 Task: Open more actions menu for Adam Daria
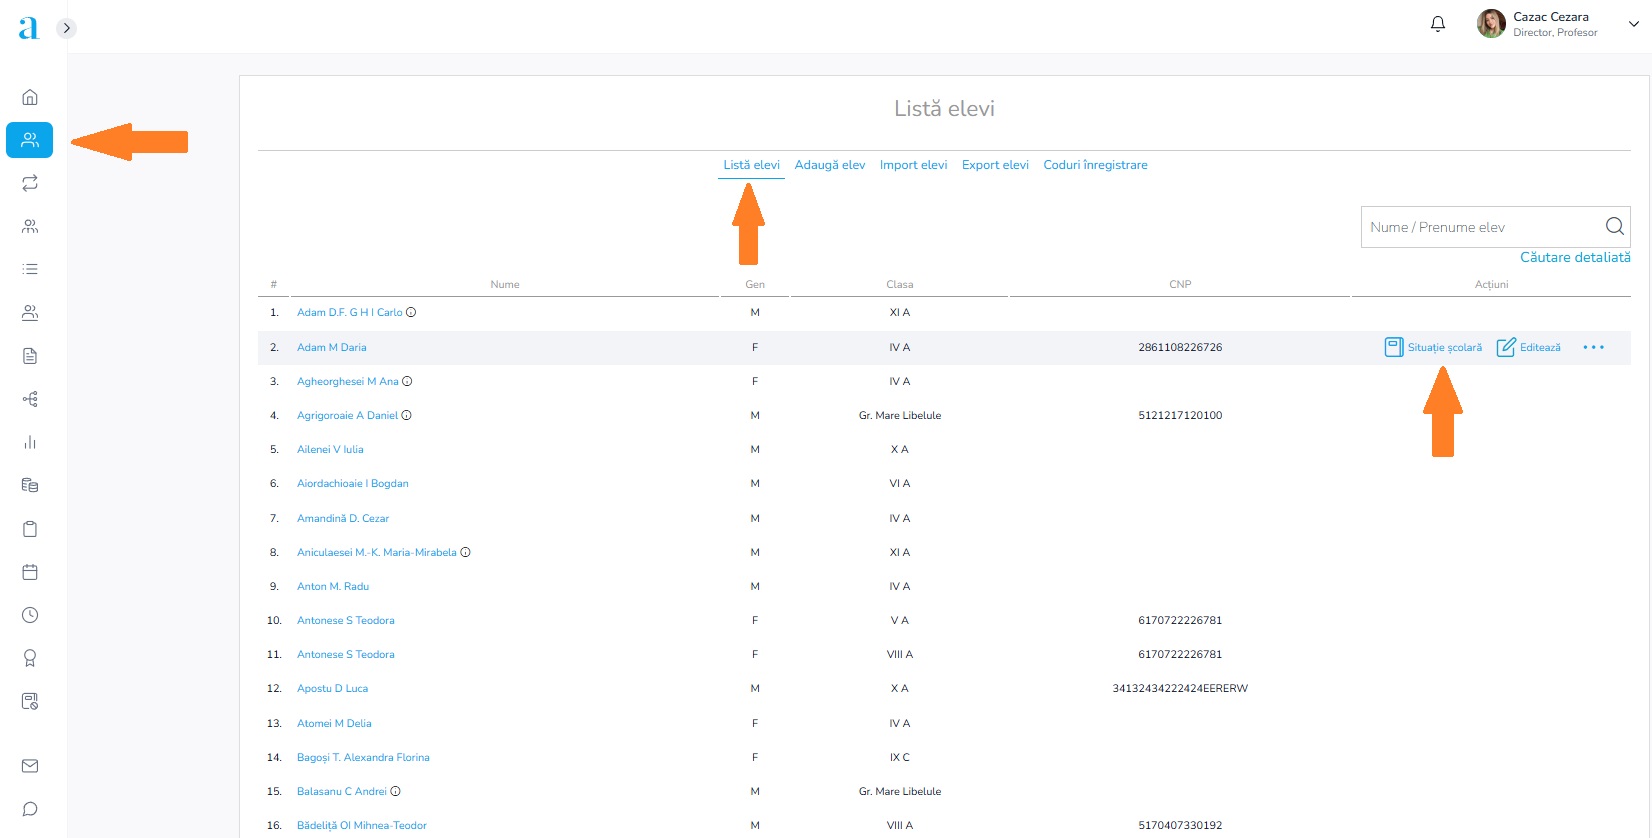coord(1593,347)
